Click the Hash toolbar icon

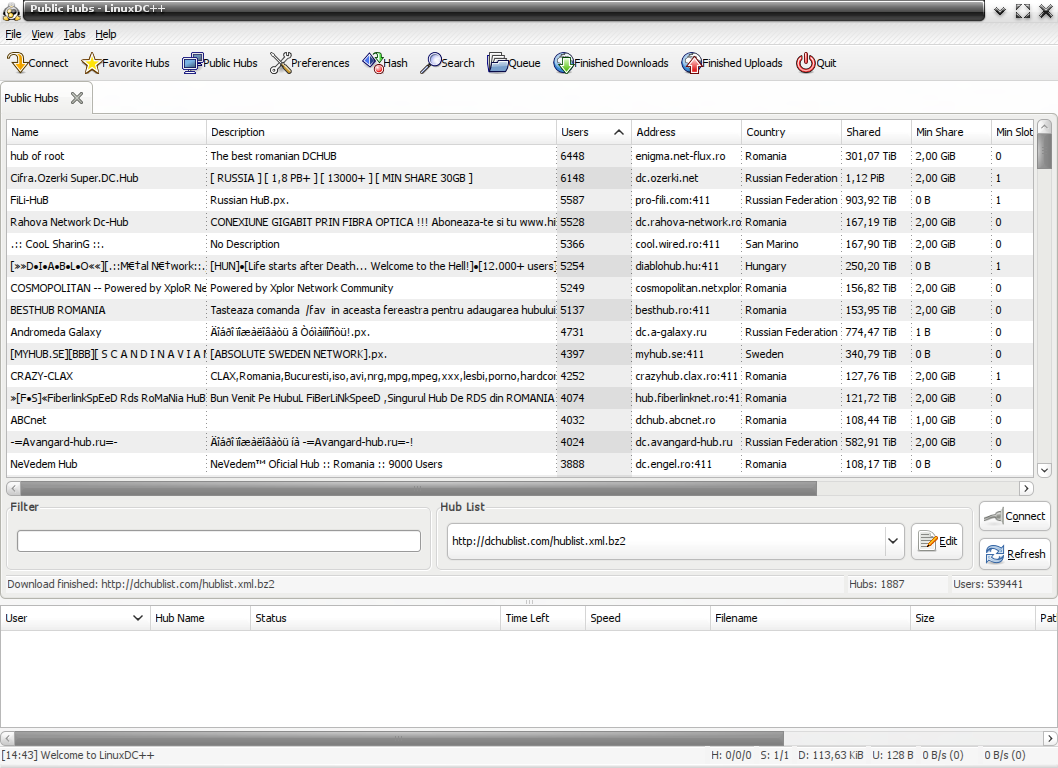pos(373,63)
